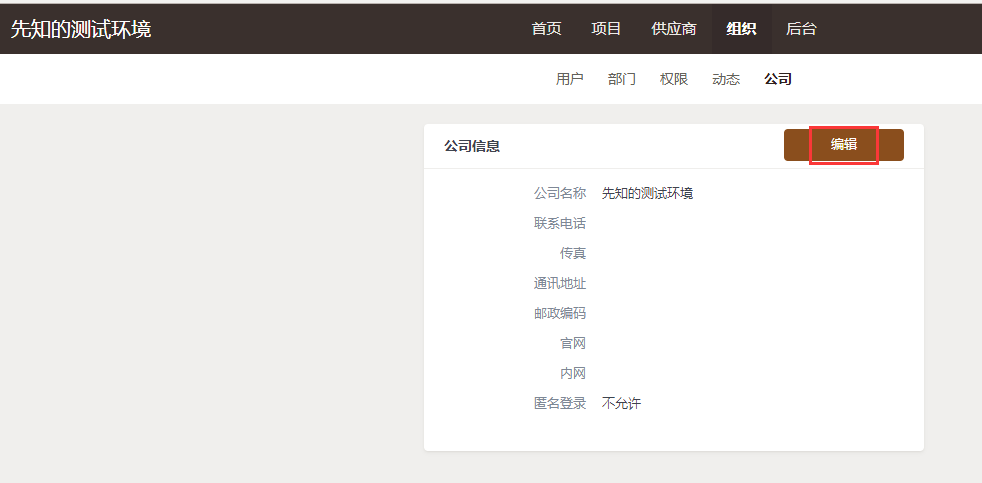982x483 pixels.
Task: Click the 不允许 value
Action: [x=621, y=403]
